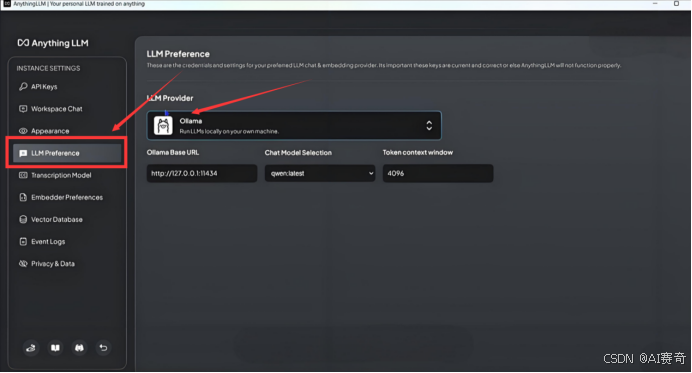The width and height of the screenshot is (692, 373).
Task: Click the Ollama llama logo
Action: tap(163, 125)
